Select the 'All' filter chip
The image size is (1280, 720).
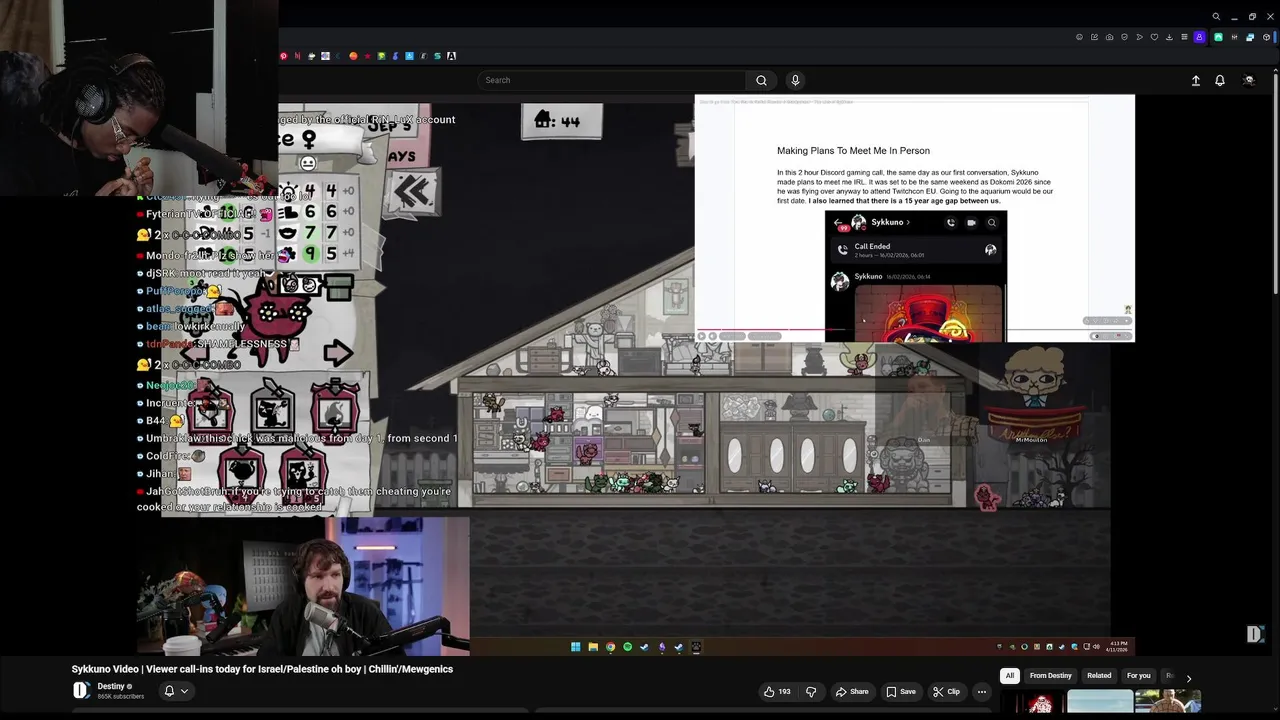1010,675
